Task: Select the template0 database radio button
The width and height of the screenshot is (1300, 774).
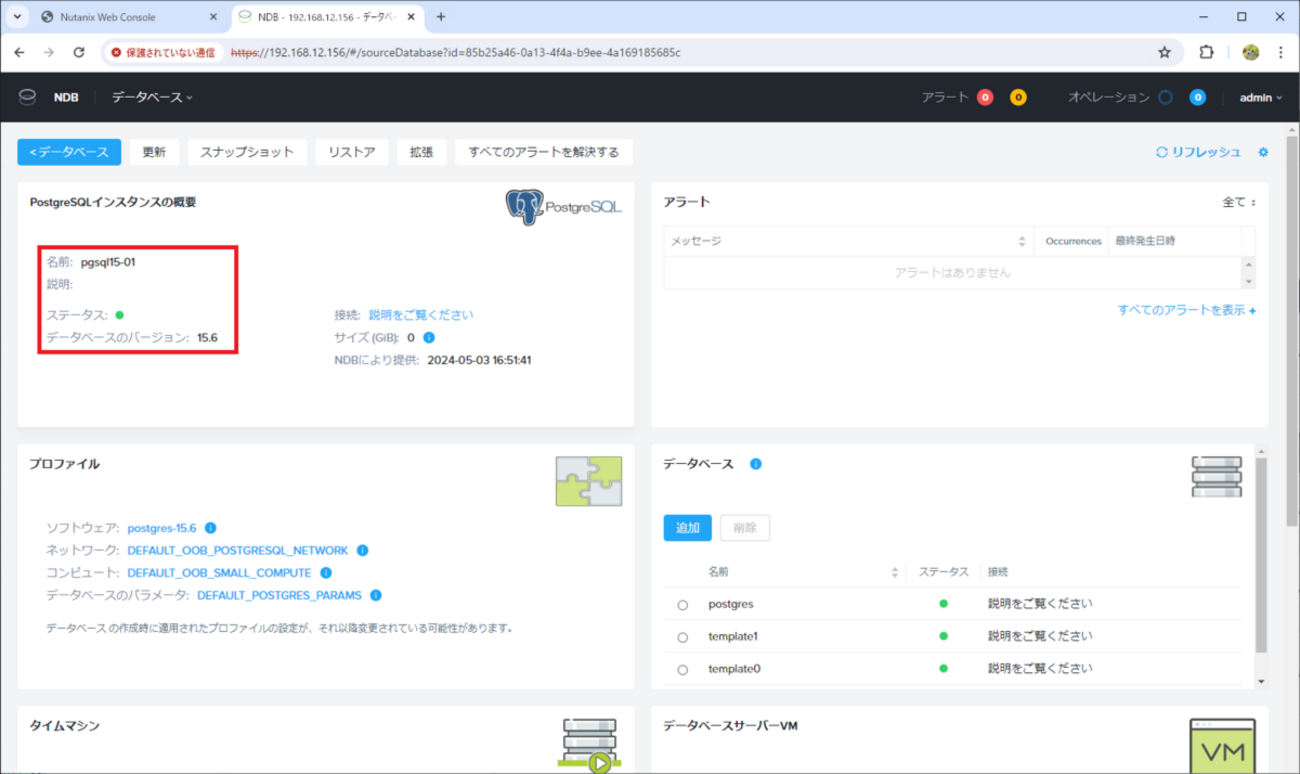Action: [x=683, y=669]
